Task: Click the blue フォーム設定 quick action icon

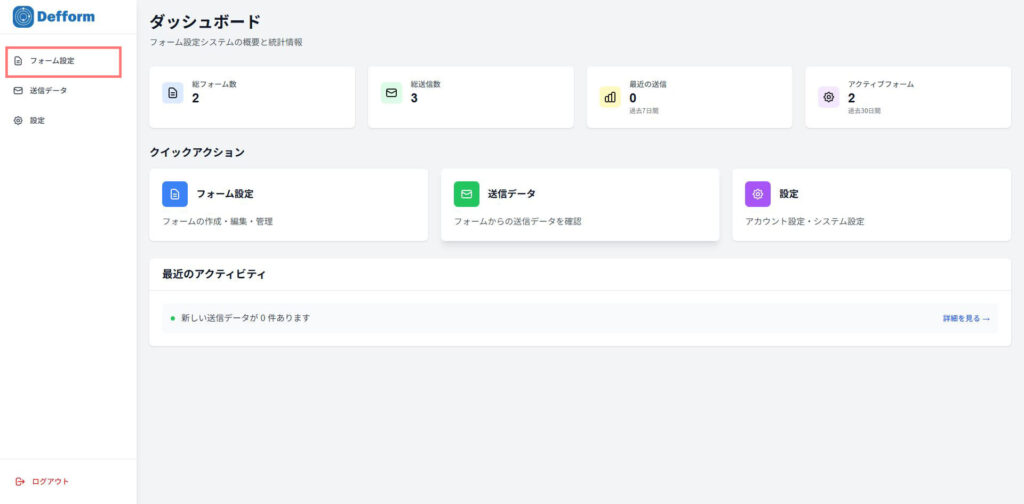Action: click(175, 194)
